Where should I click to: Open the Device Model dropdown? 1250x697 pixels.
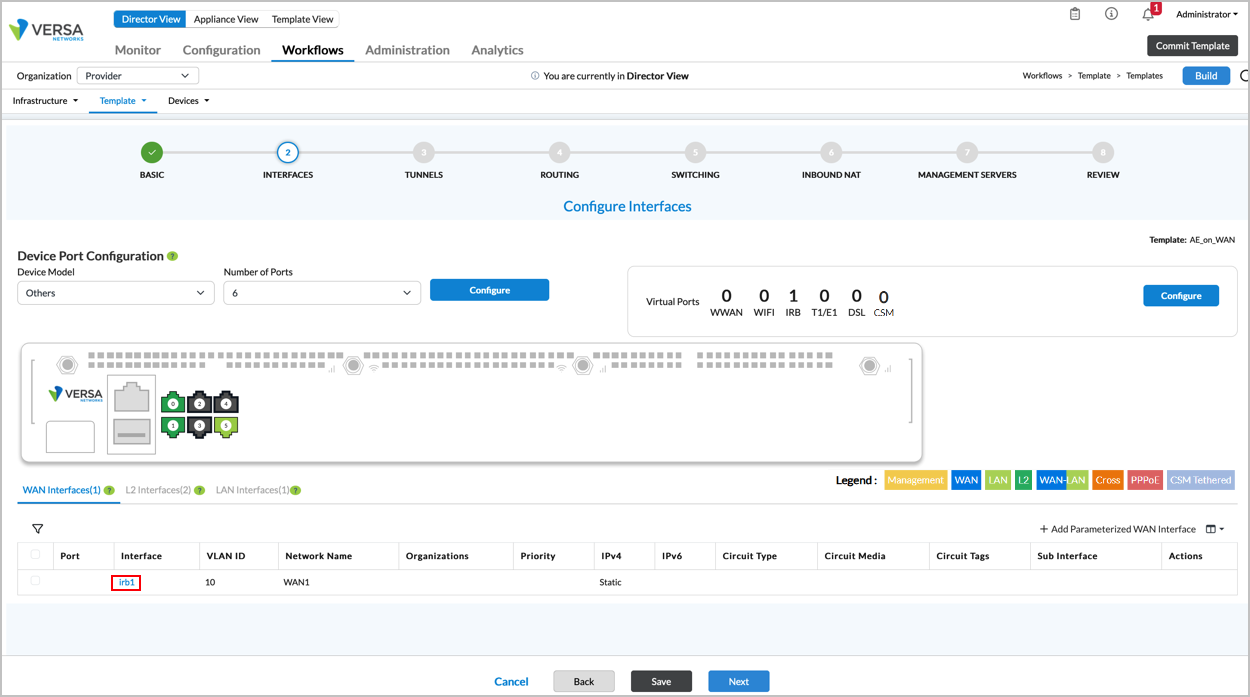[x=115, y=293]
